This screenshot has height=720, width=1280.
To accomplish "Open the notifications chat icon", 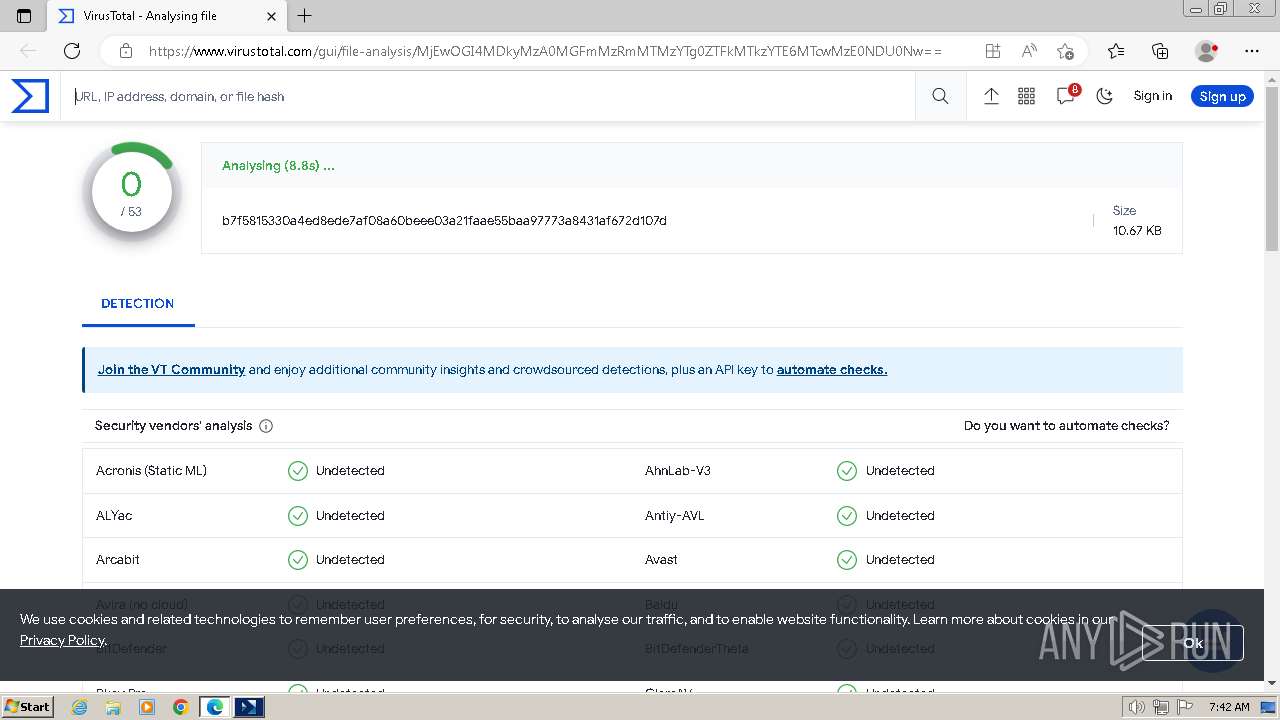I will [x=1066, y=96].
